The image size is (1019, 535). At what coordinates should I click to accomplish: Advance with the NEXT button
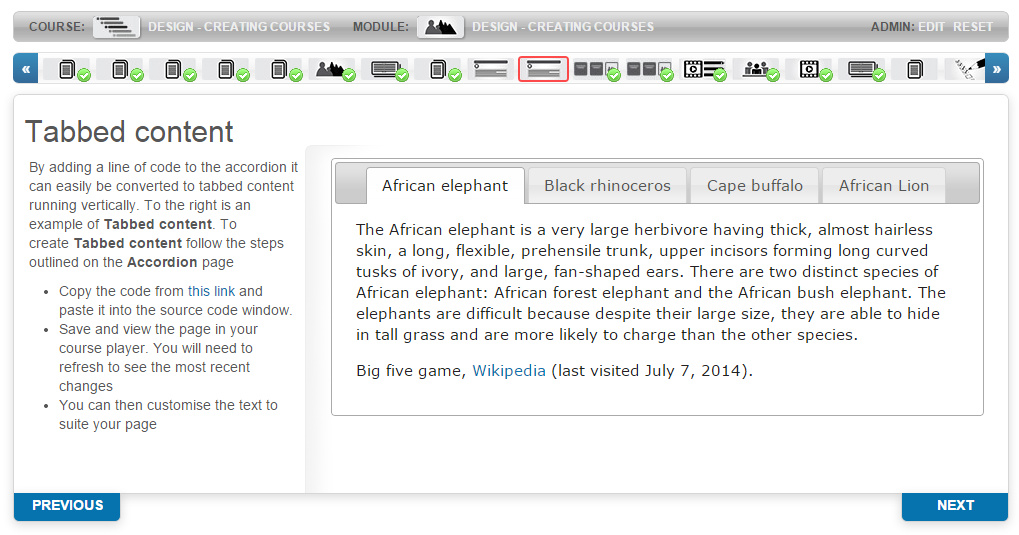point(954,506)
